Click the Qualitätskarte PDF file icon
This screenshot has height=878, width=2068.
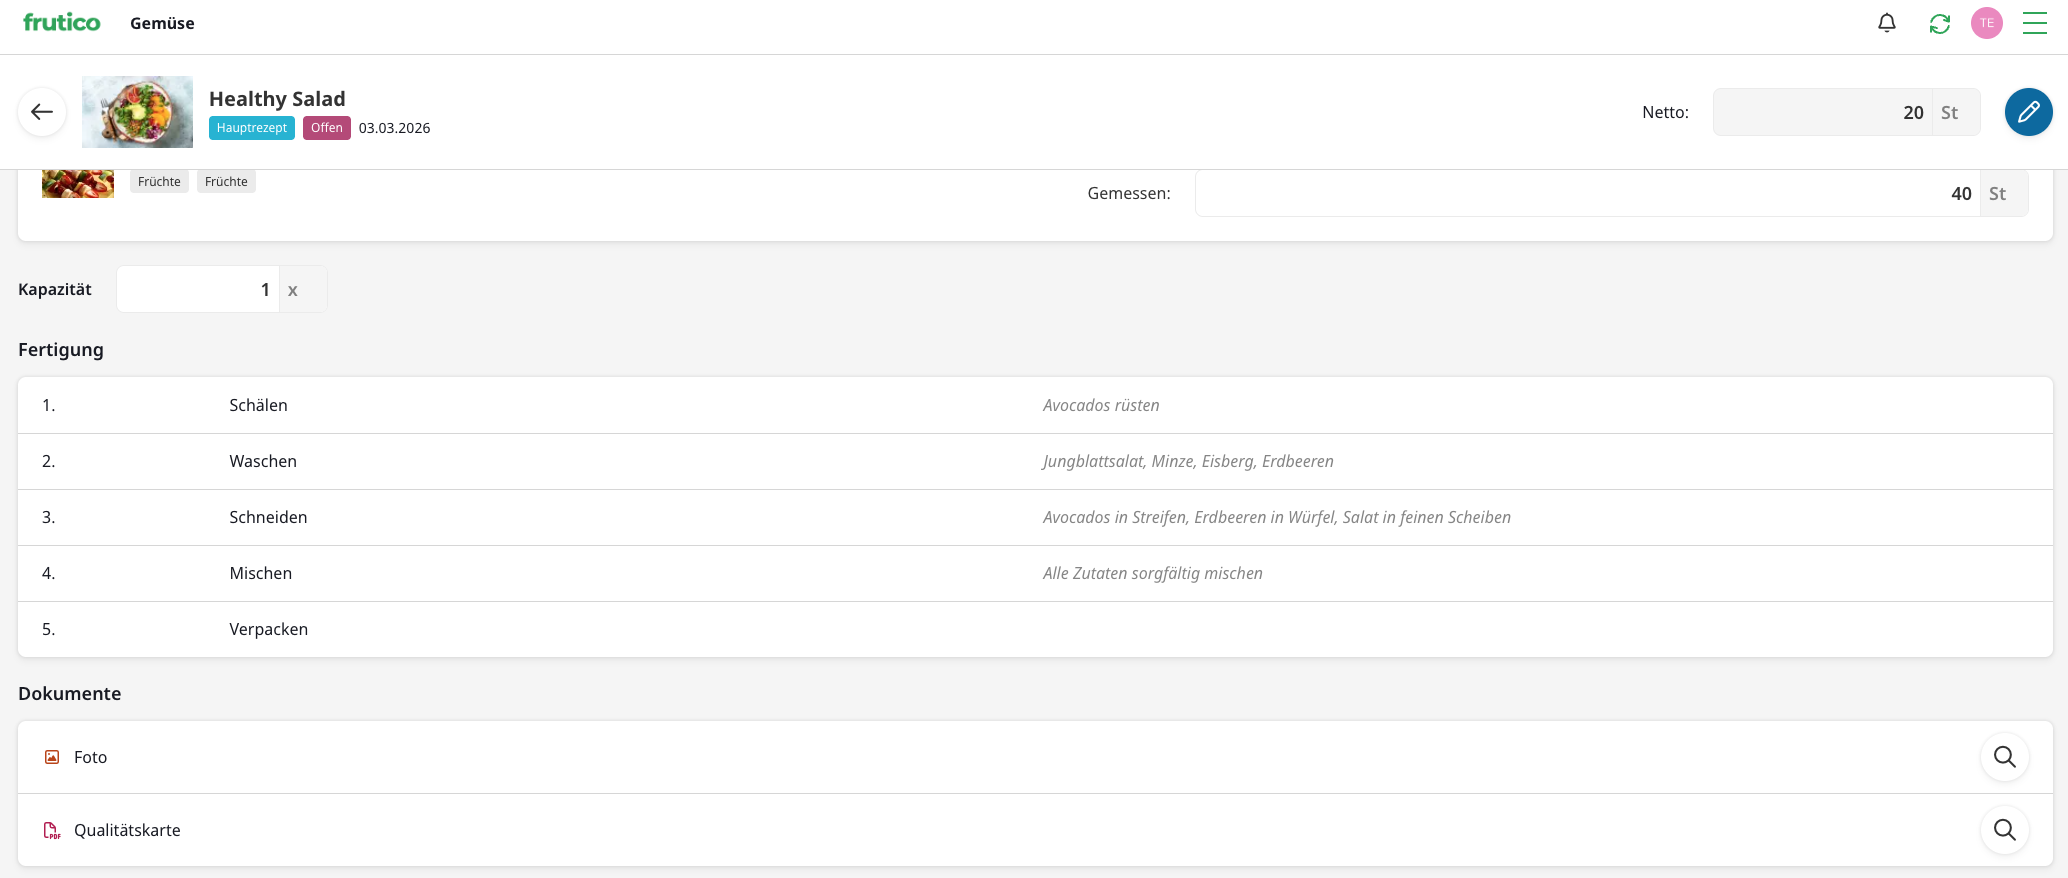(52, 830)
